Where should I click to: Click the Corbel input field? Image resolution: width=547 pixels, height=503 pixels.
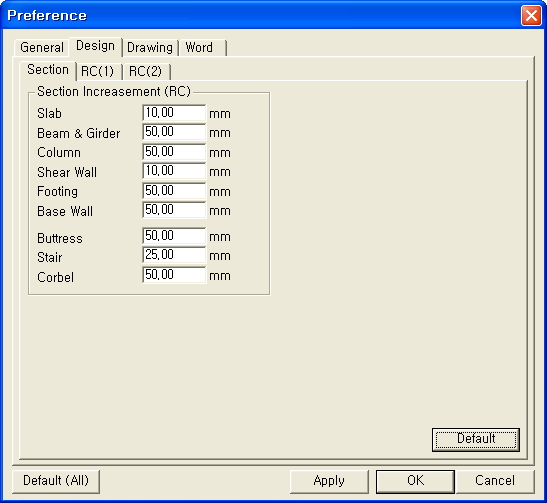(174, 275)
